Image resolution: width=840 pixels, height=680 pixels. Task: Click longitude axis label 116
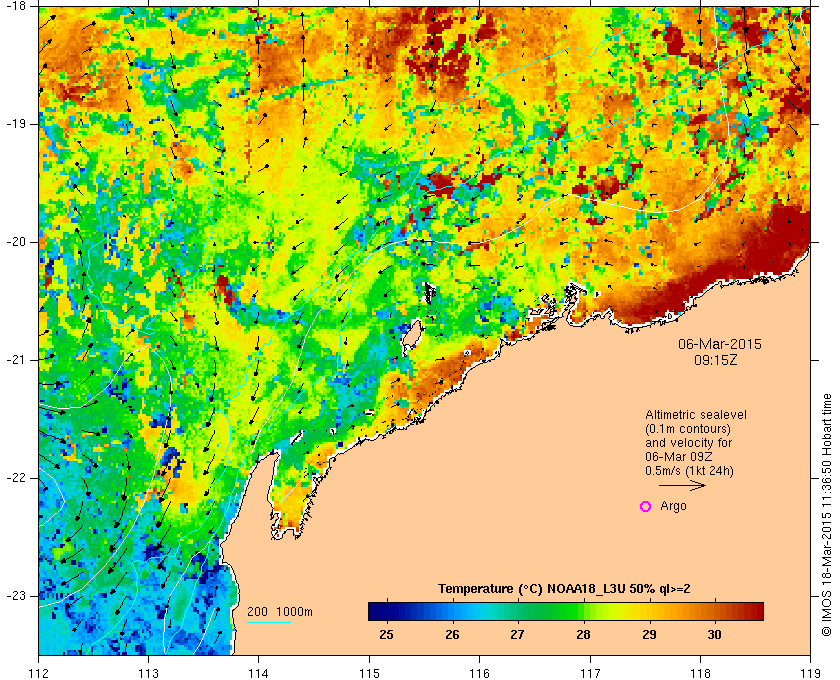click(x=479, y=672)
